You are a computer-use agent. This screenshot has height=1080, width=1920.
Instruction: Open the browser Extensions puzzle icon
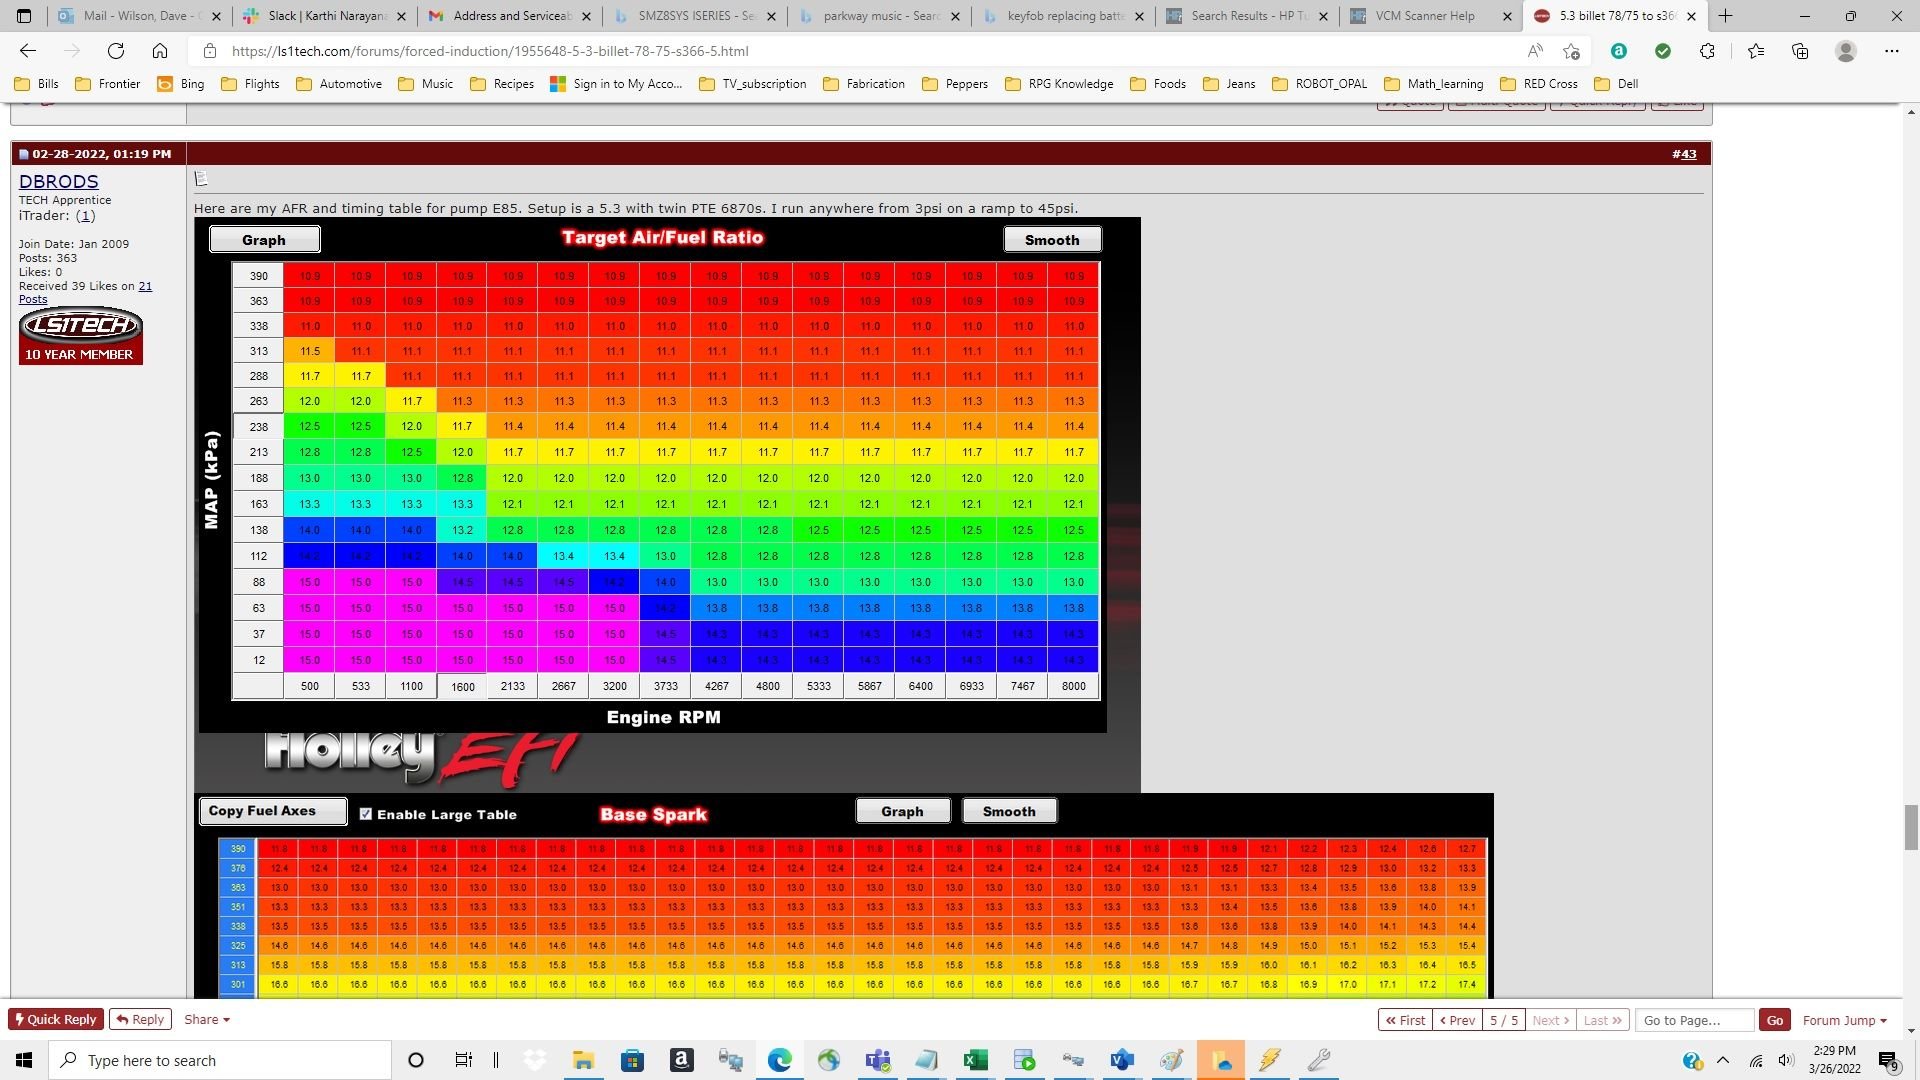(x=1707, y=51)
